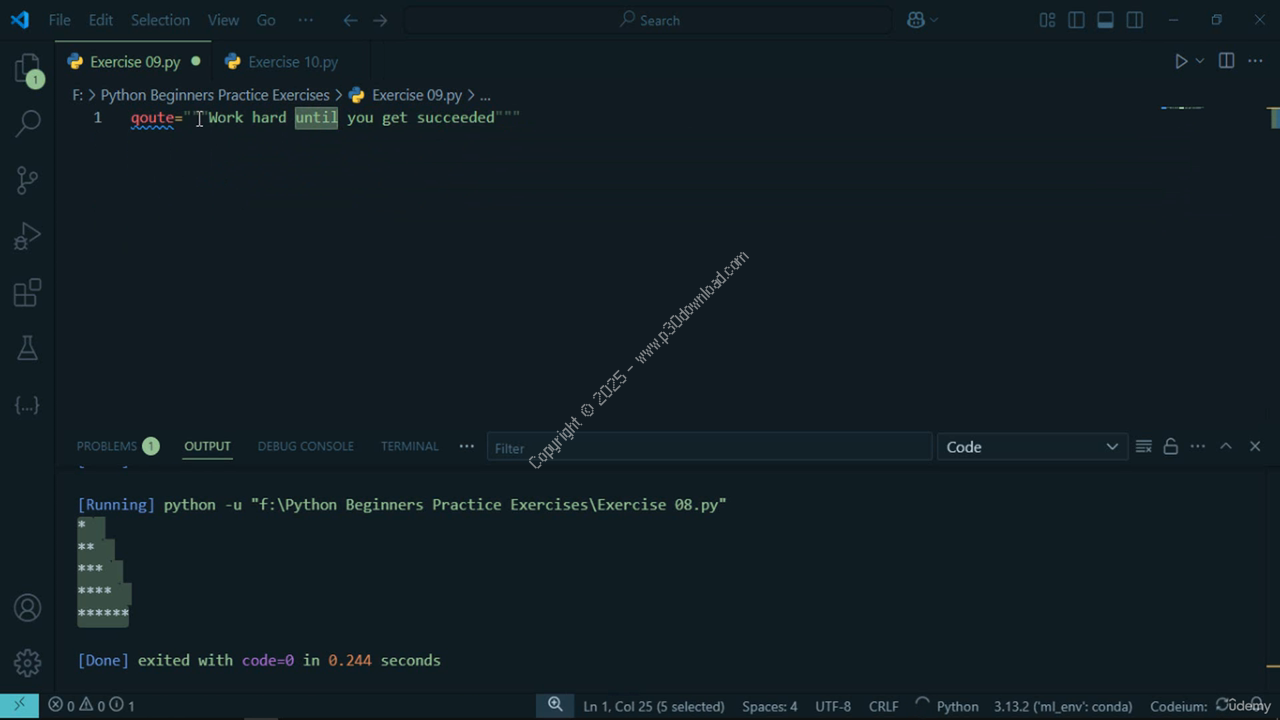The height and width of the screenshot is (720, 1280).
Task: Toggle the bottom Panel visibility
Action: [1105, 20]
